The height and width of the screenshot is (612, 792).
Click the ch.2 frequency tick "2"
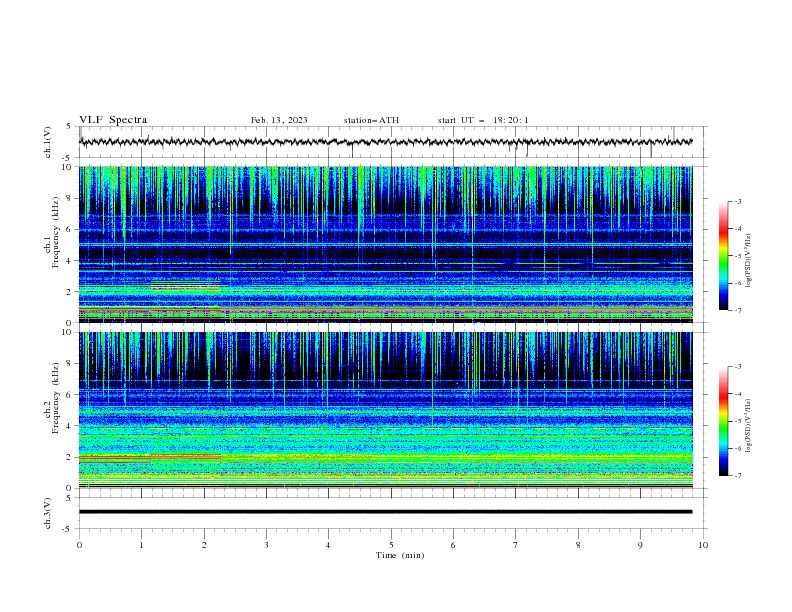pyautogui.click(x=69, y=457)
